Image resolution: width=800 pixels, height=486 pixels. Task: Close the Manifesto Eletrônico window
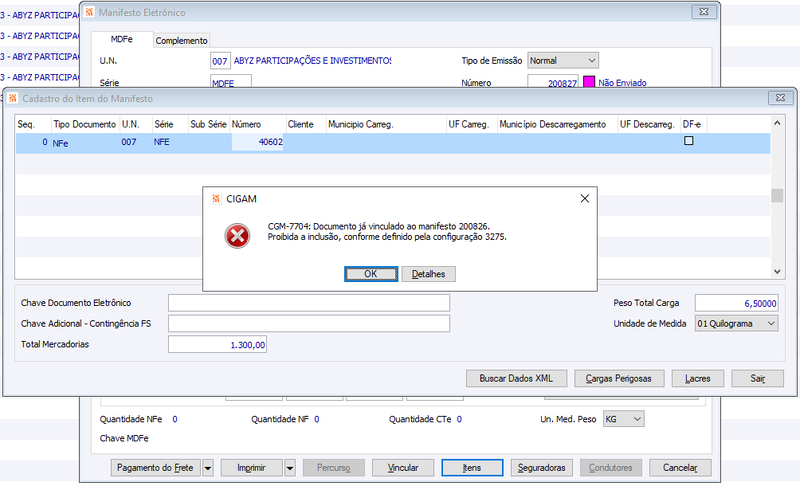tap(704, 12)
